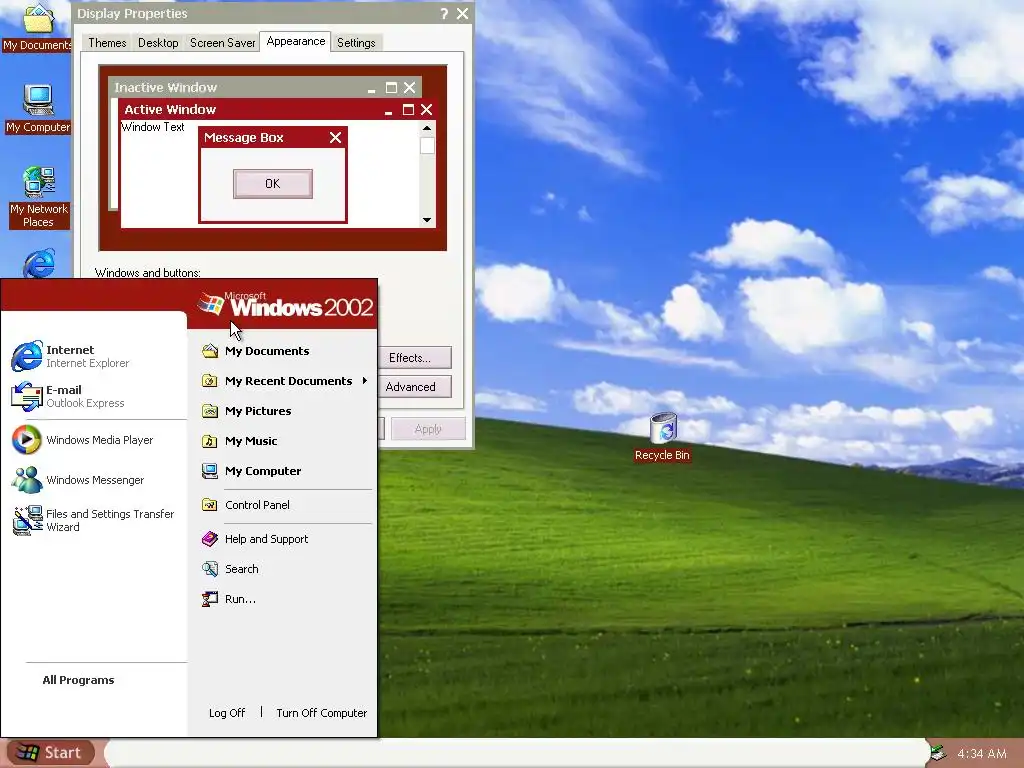Switch to the Themes tab
The image size is (1024, 768).
[107, 42]
